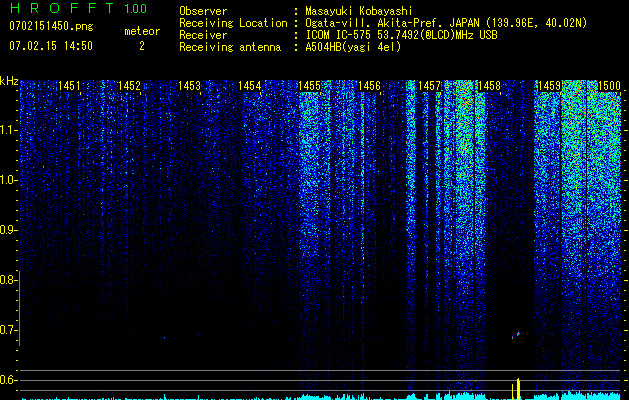Click the Observer field label
This screenshot has height=400, width=629.
coord(203,11)
